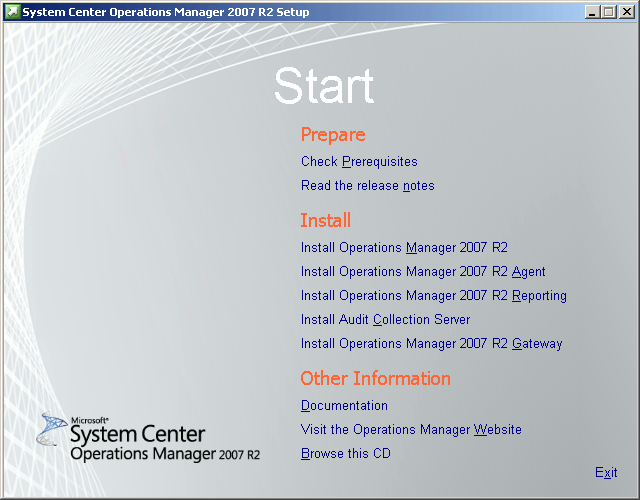Install Audit Collection Server
The image size is (640, 500).
(x=385, y=320)
